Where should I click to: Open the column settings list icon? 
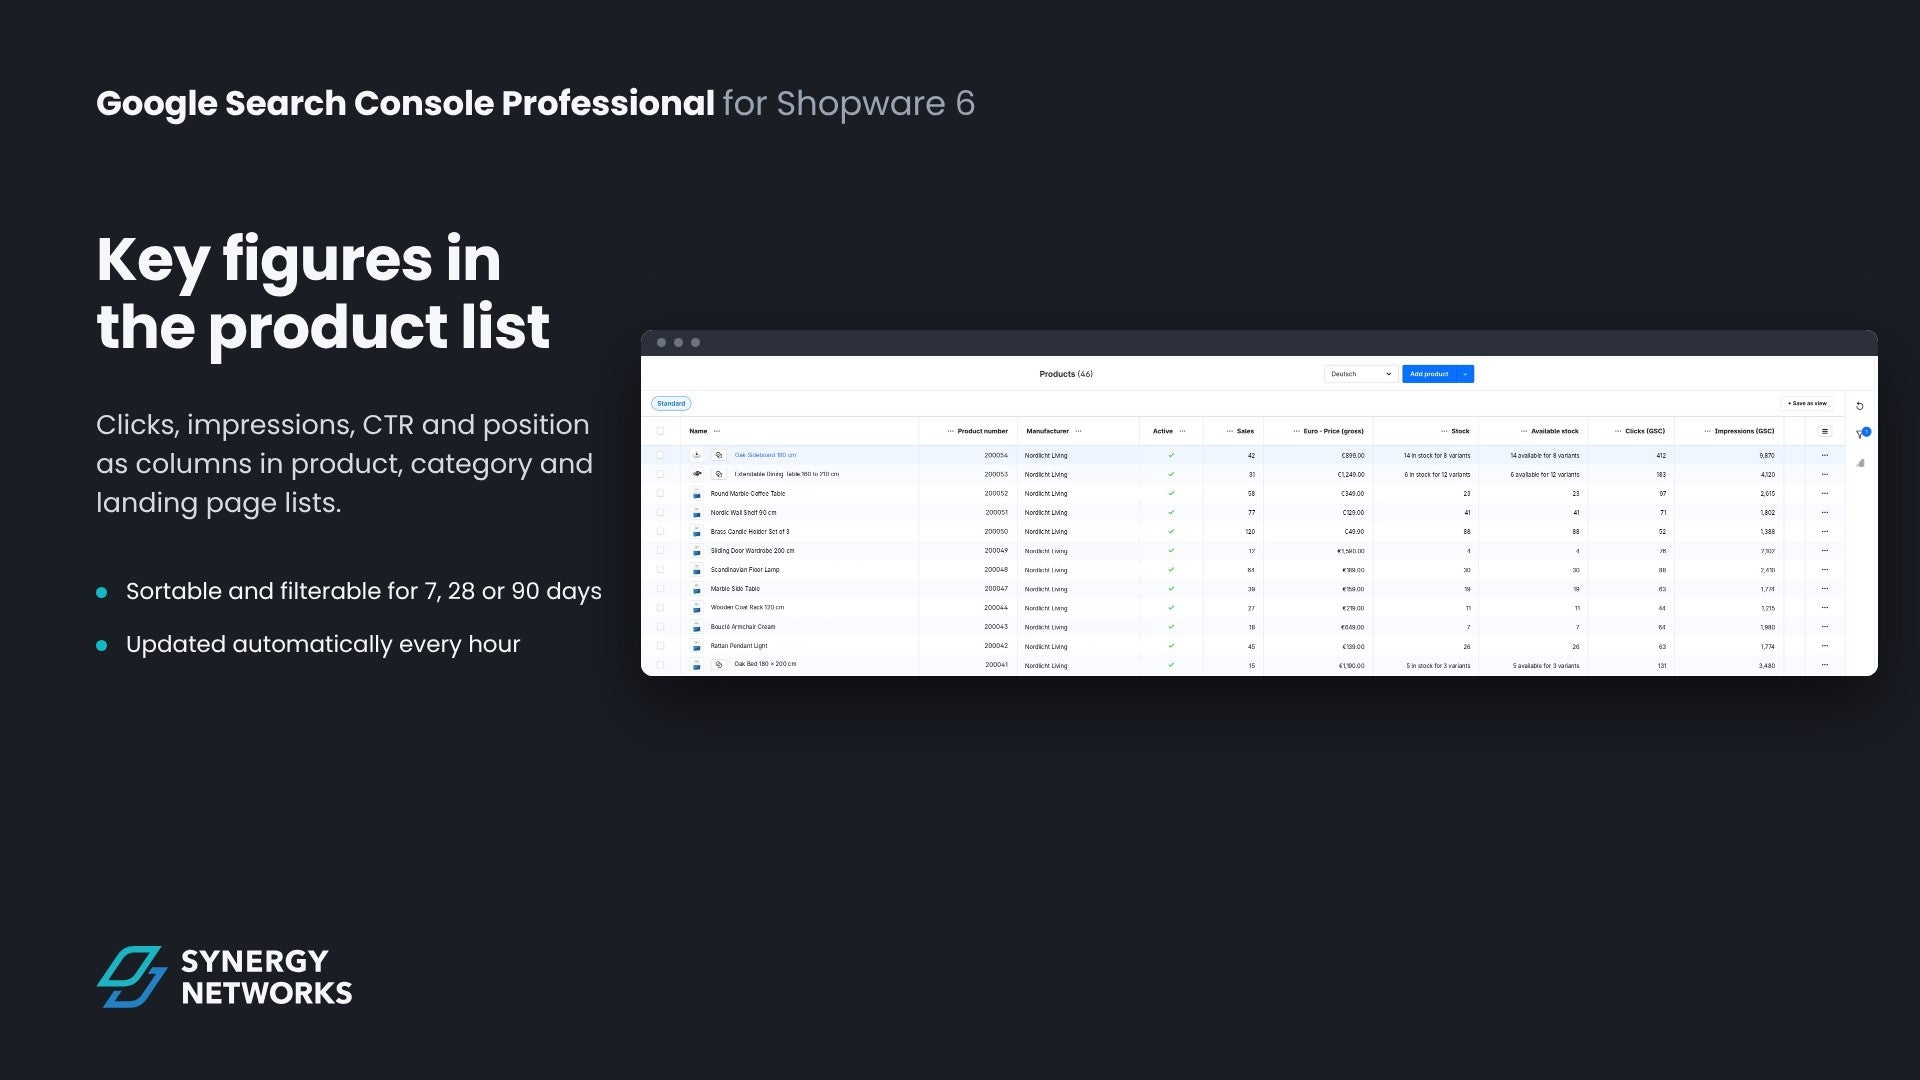1824,431
